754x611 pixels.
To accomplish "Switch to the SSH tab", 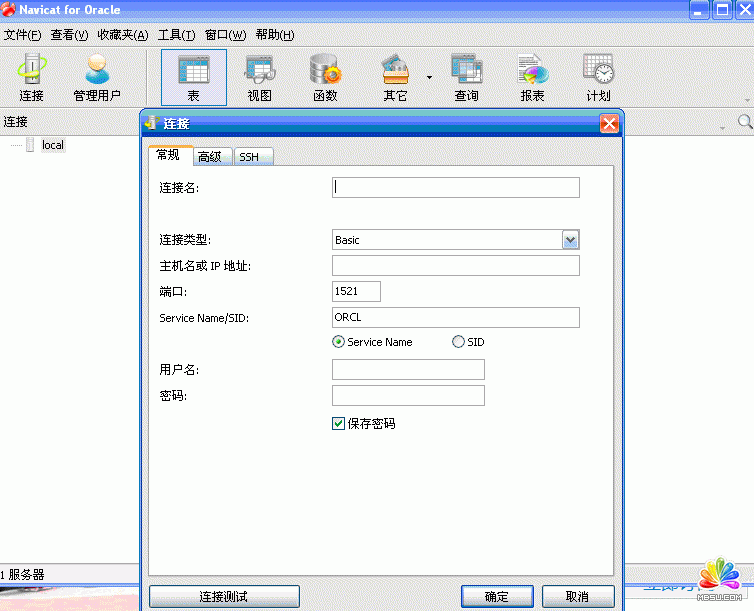I will point(248,157).
